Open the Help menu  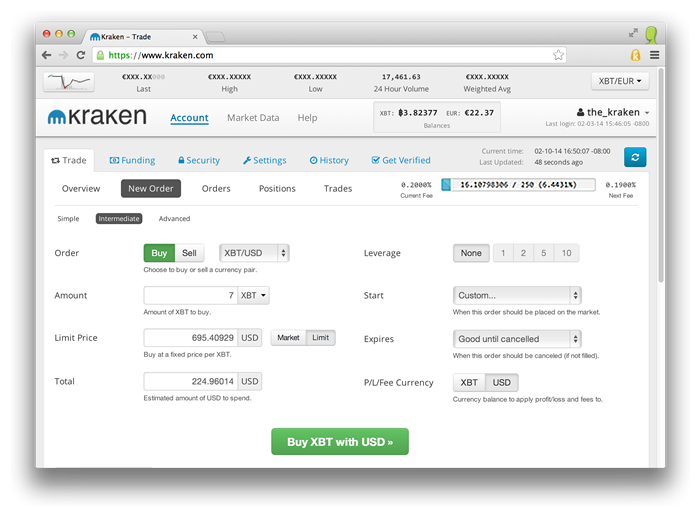307,118
